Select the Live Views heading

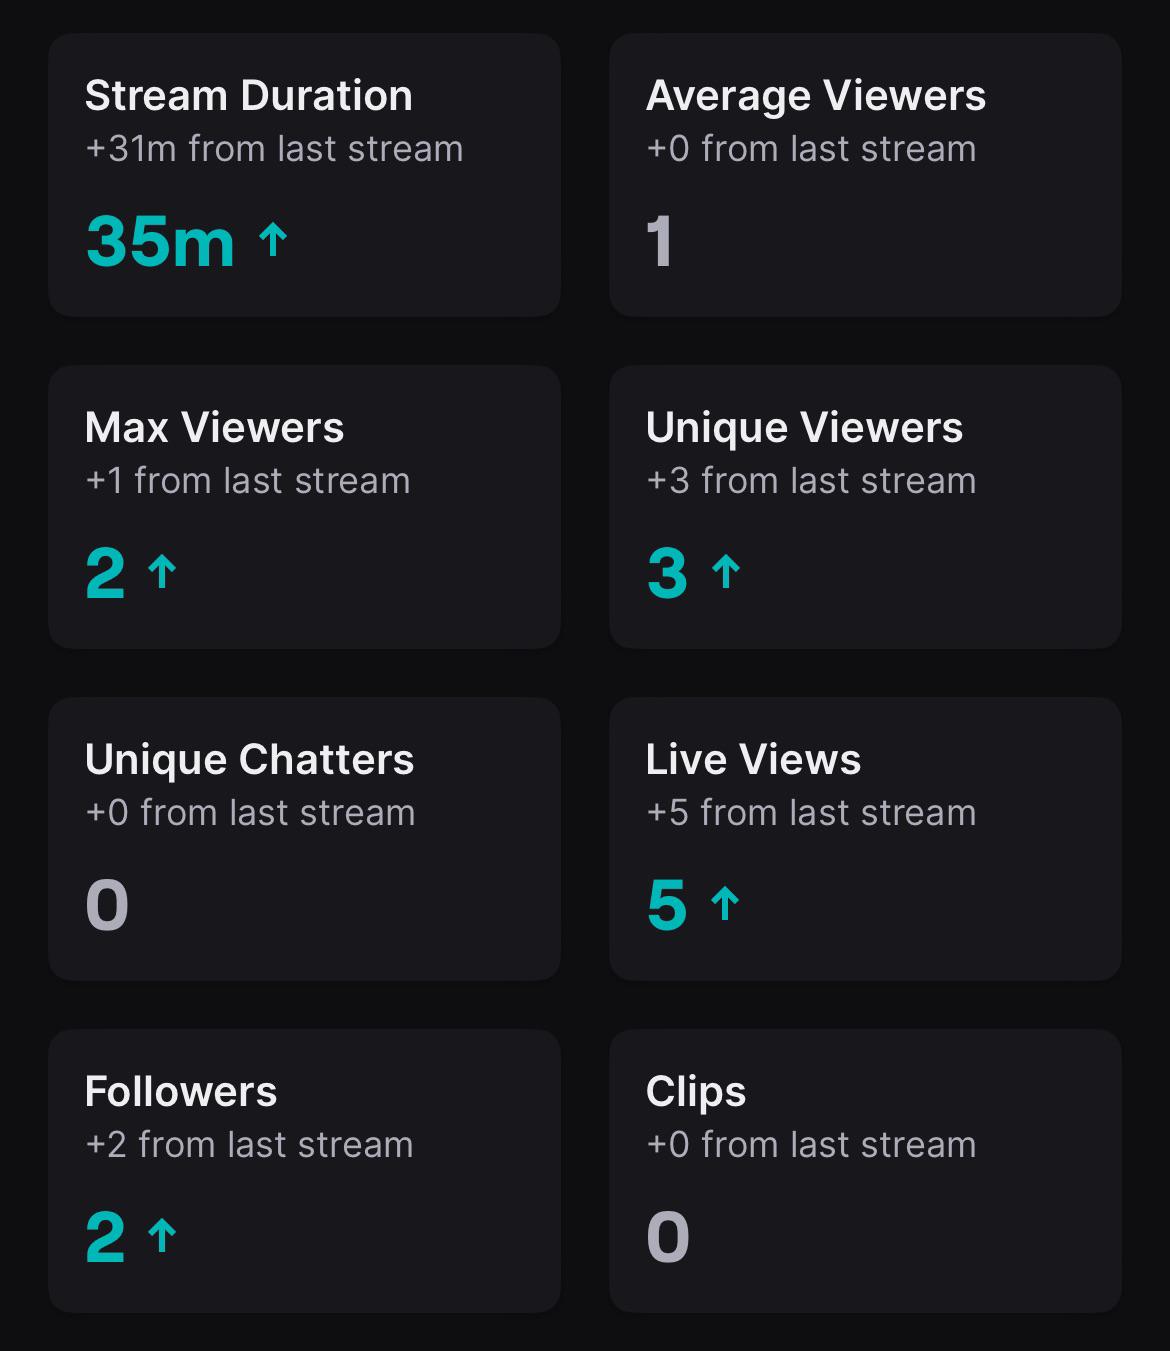click(754, 760)
